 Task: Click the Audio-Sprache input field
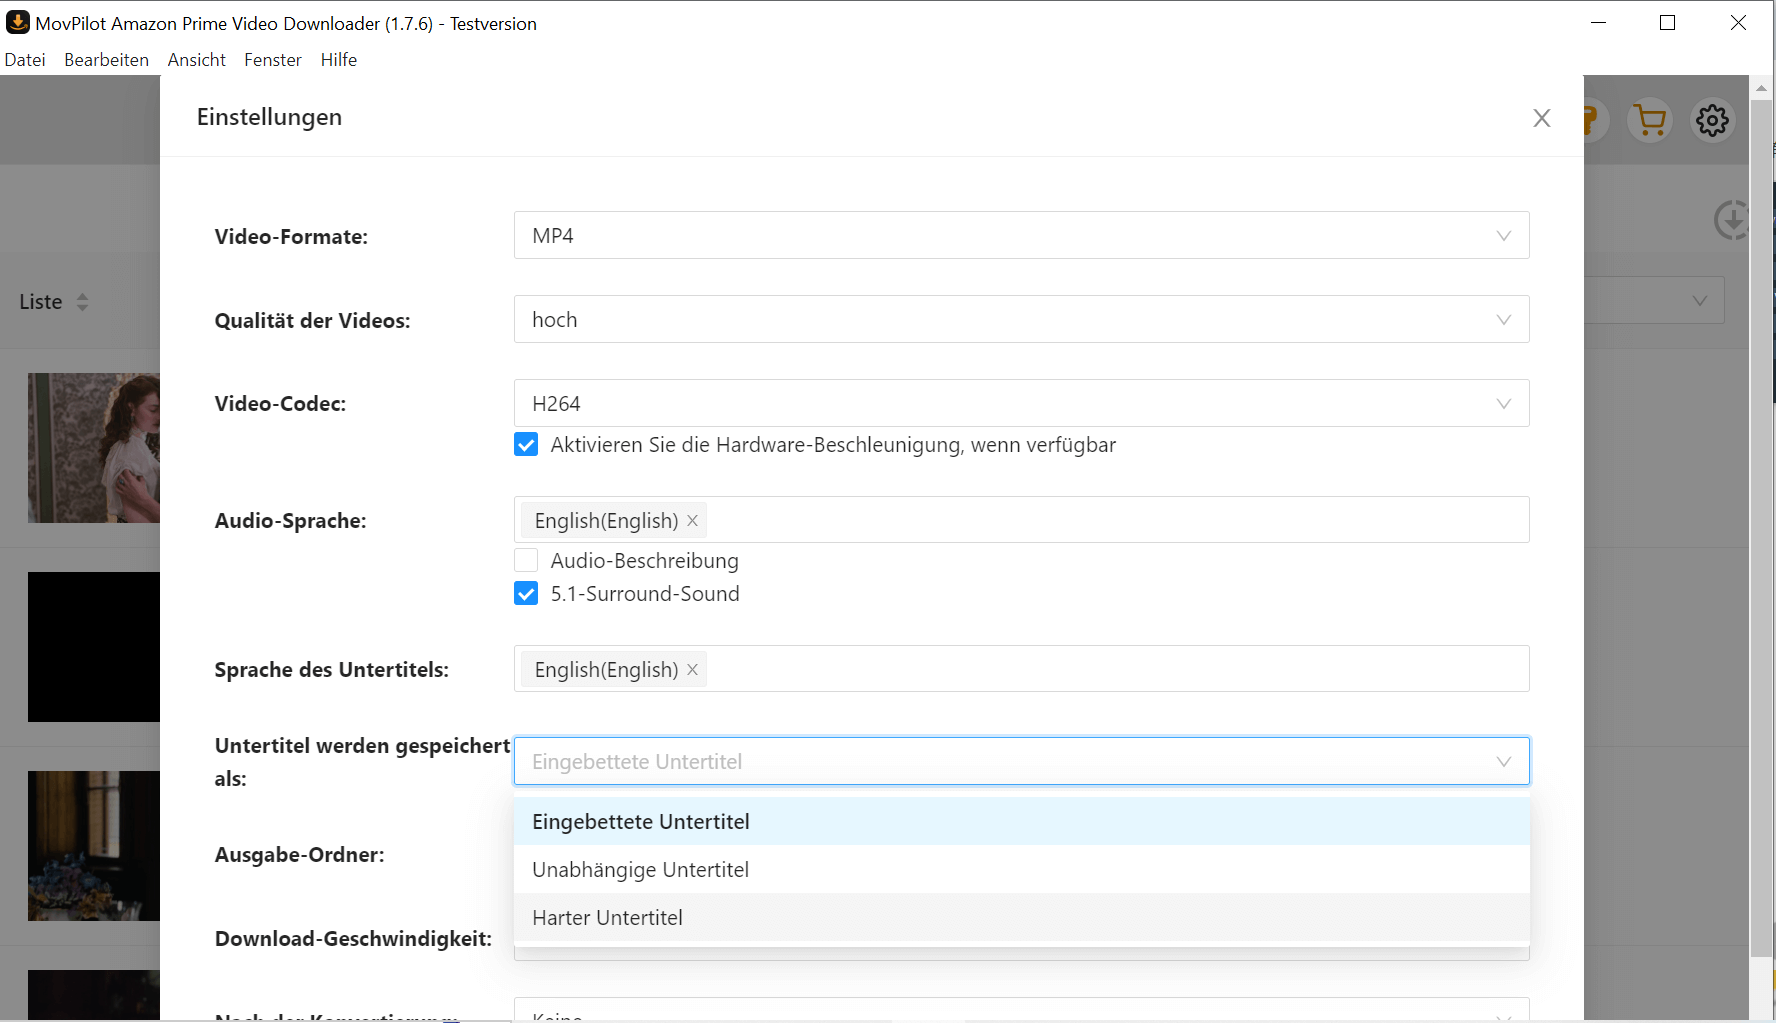1021,520
